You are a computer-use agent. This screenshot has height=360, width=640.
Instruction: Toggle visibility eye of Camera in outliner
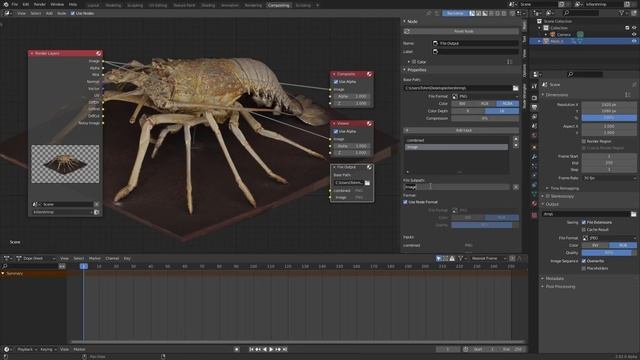click(x=634, y=35)
